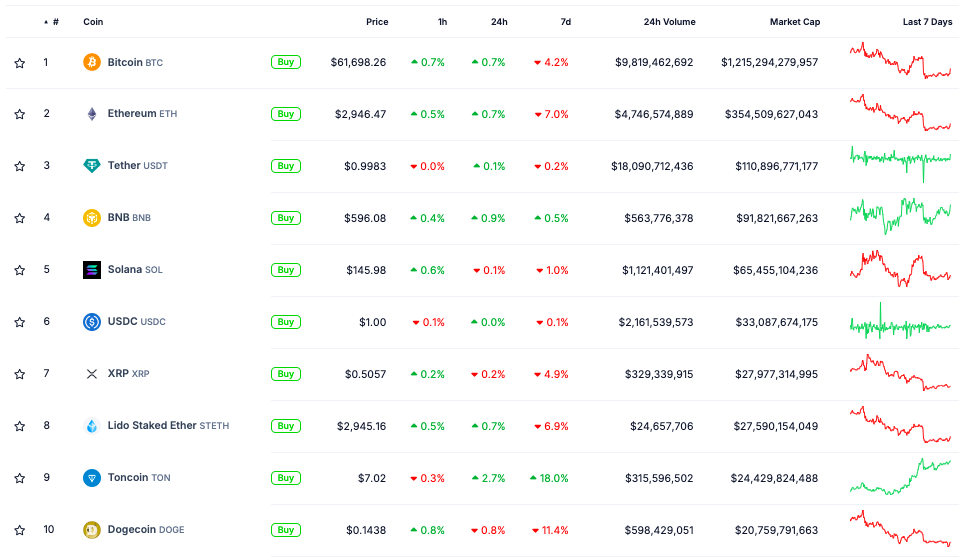Image resolution: width=966 pixels, height=560 pixels.
Task: Click the Solana logo icon
Action: [92, 270]
